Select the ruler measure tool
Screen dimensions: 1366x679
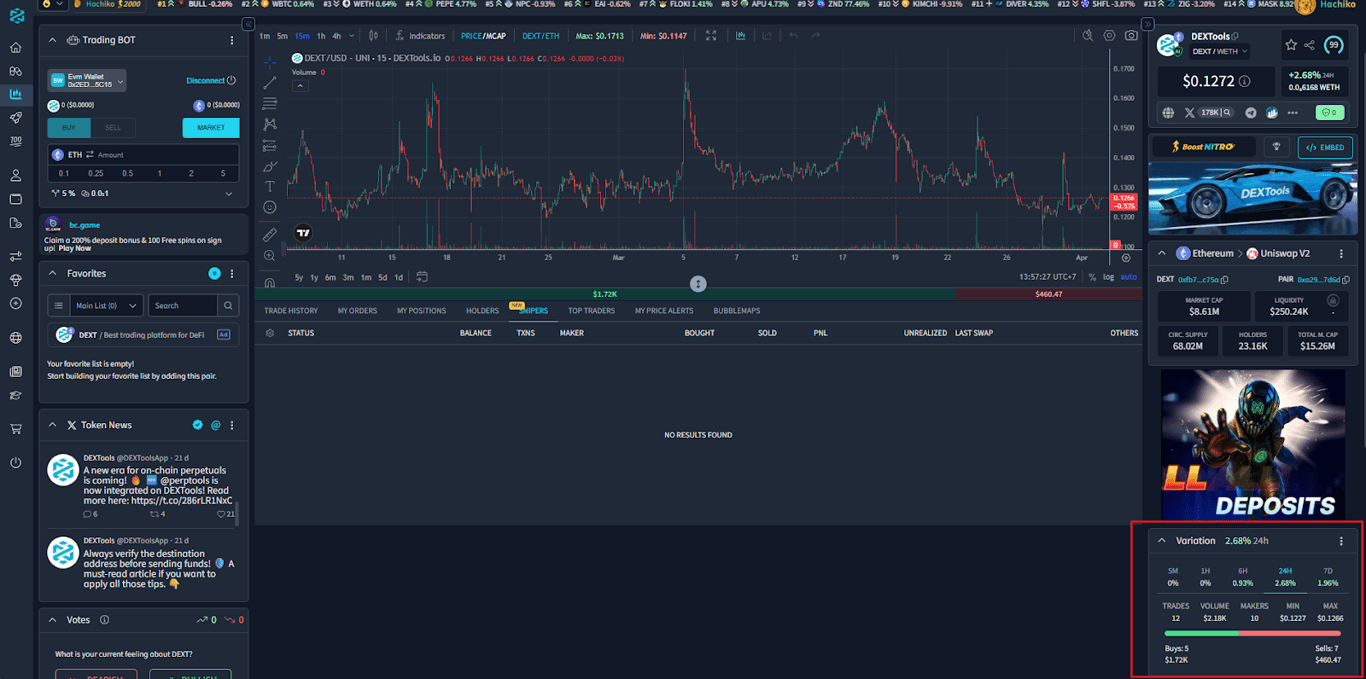[x=270, y=235]
